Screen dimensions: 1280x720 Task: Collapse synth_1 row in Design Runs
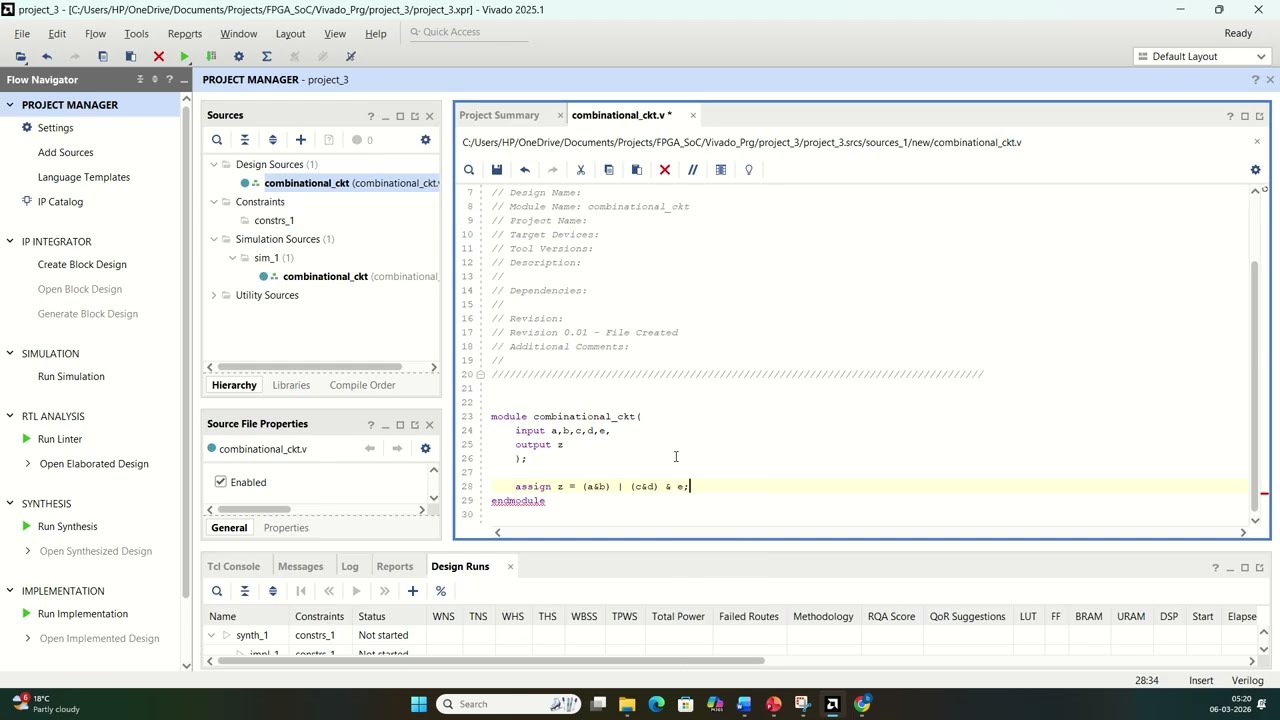[x=211, y=636]
